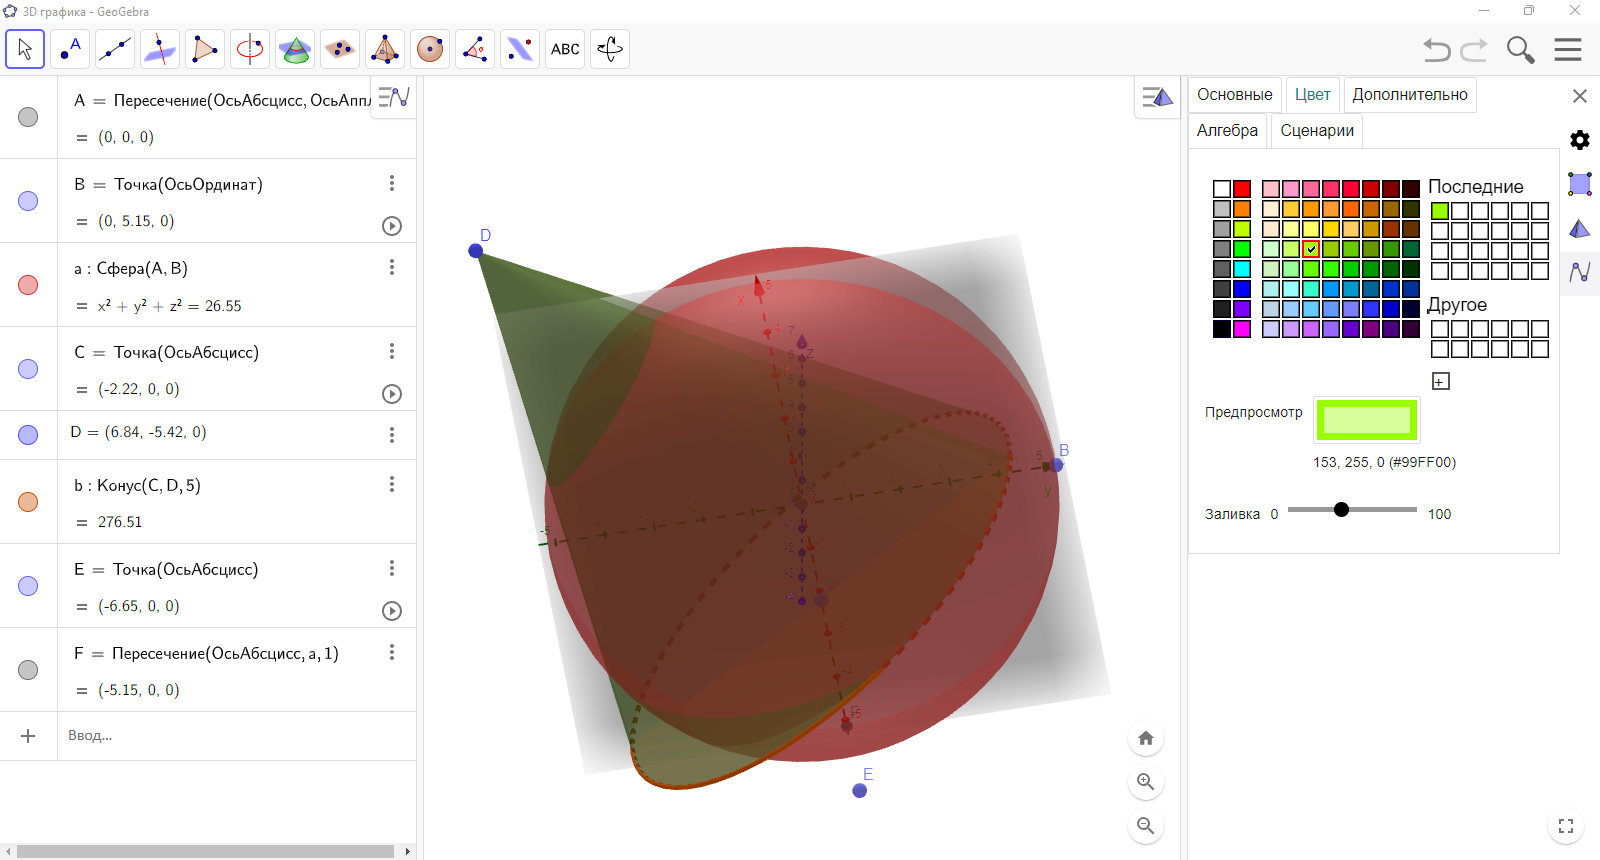This screenshot has height=860, width=1600.
Task: Click the Ввод... input field
Action: pos(236,736)
